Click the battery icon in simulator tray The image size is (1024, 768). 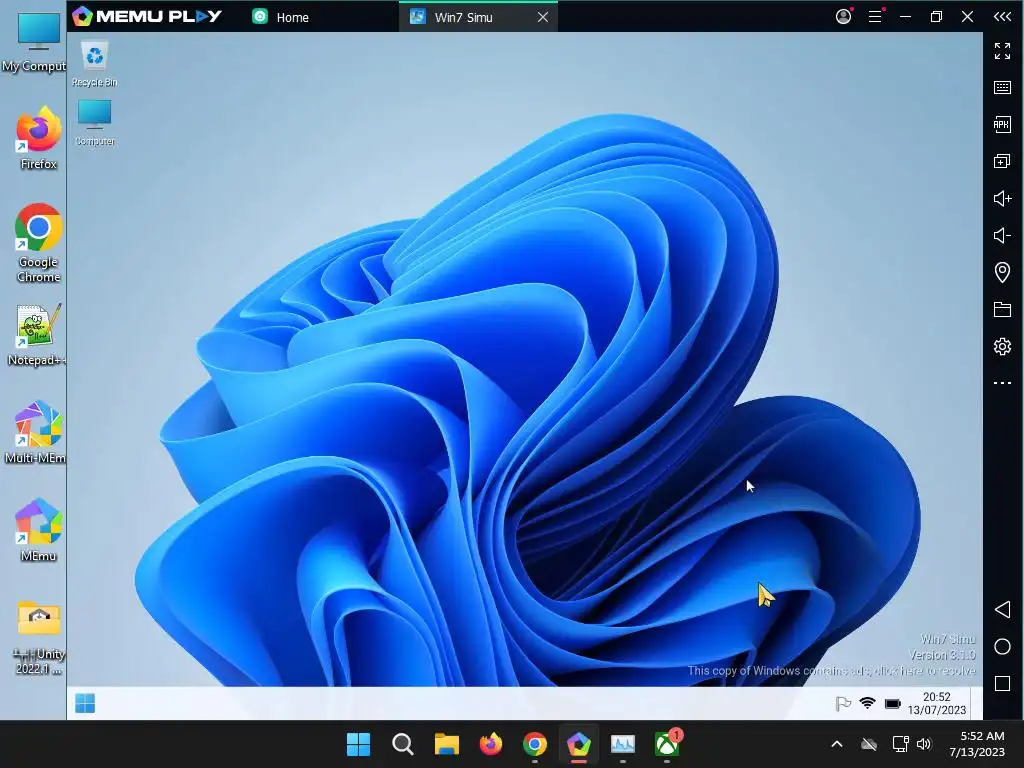click(x=892, y=703)
